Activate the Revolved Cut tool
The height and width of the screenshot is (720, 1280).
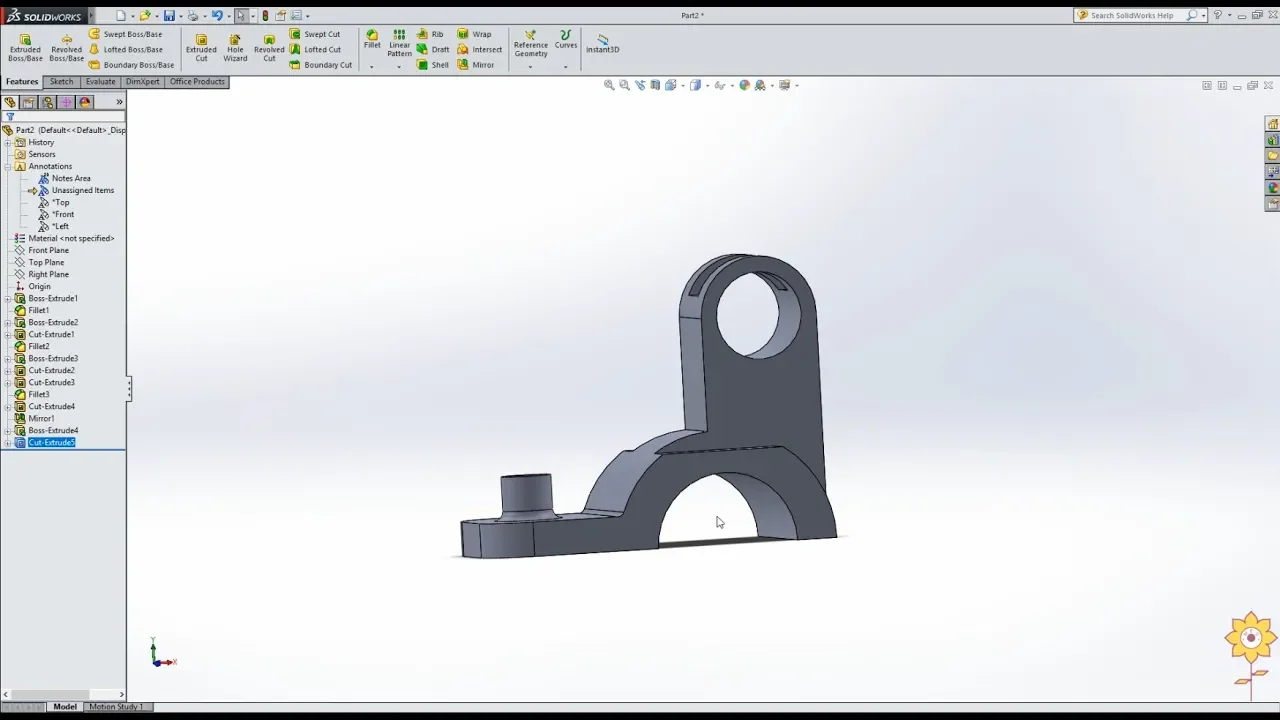[269, 48]
